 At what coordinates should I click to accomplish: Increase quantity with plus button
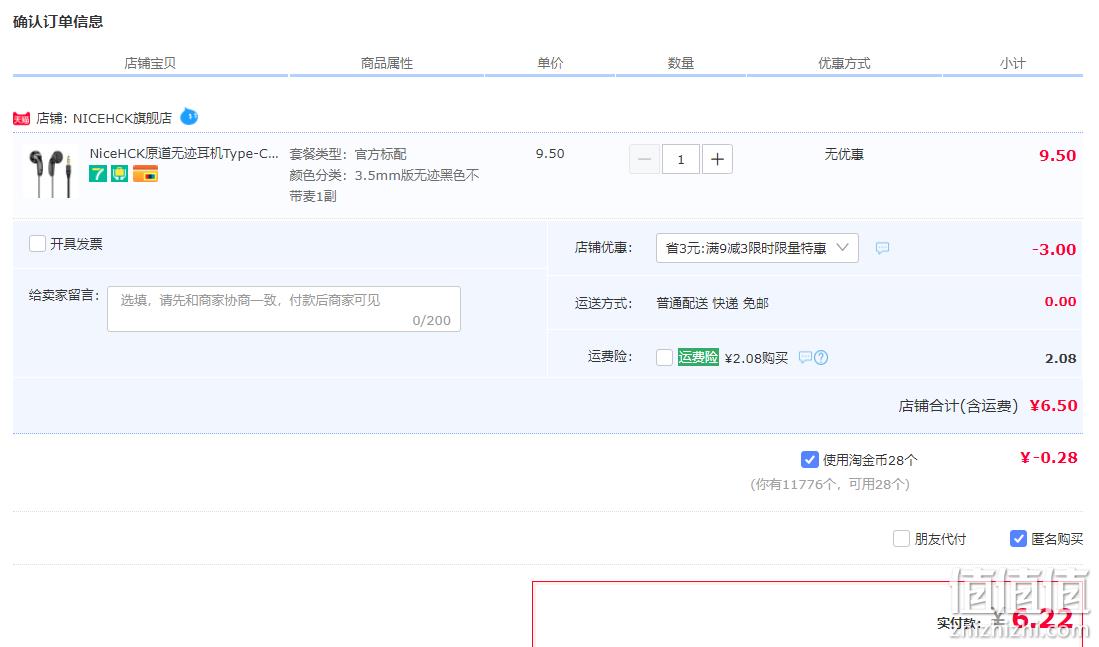(717, 159)
